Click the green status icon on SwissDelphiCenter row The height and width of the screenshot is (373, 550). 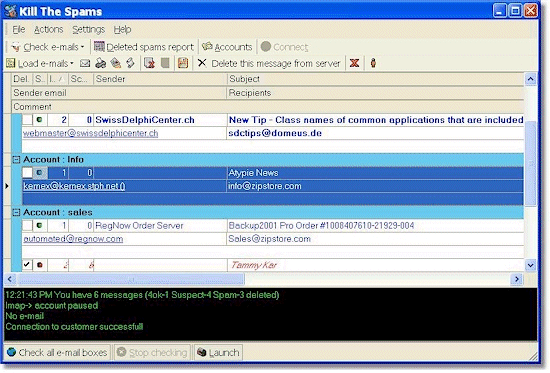point(40,120)
